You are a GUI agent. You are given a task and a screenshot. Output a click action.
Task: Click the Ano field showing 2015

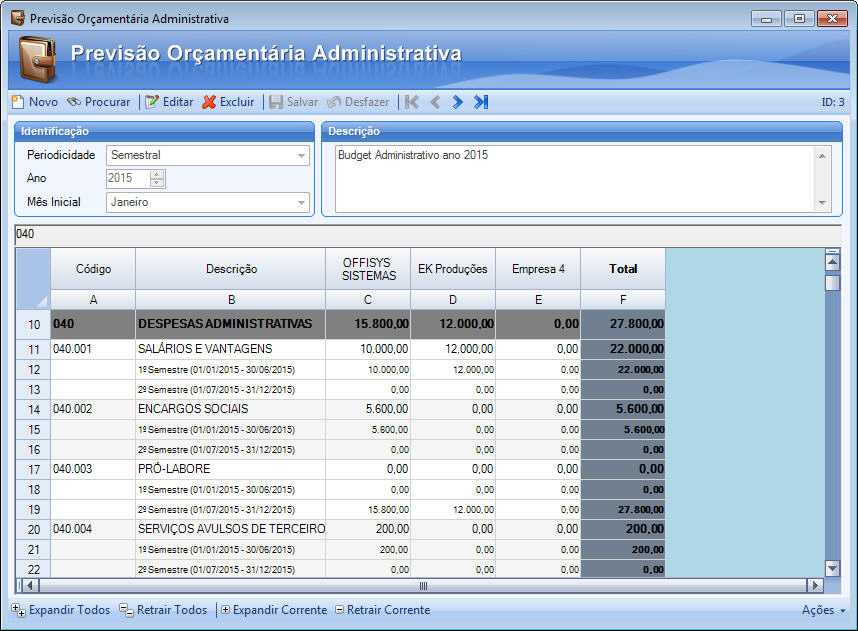[x=129, y=178]
